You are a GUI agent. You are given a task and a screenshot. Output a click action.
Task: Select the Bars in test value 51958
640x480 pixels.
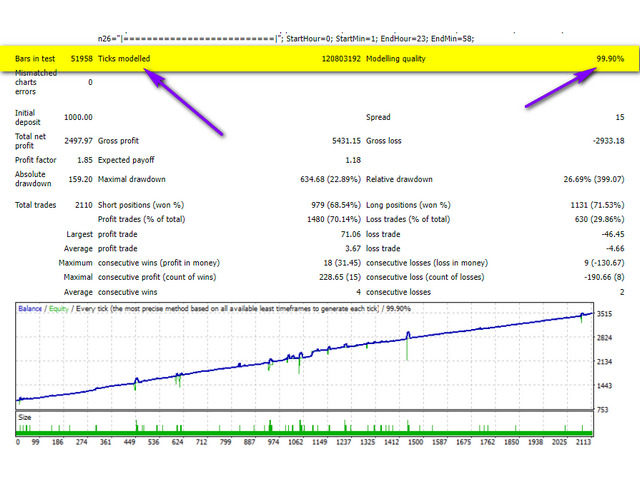(81, 59)
